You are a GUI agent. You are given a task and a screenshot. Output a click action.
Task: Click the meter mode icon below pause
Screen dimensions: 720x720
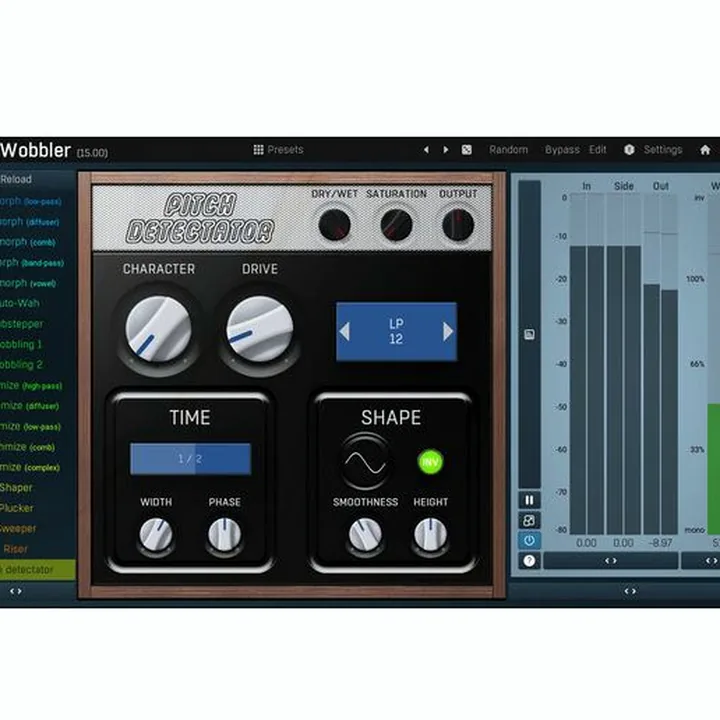pos(529,521)
